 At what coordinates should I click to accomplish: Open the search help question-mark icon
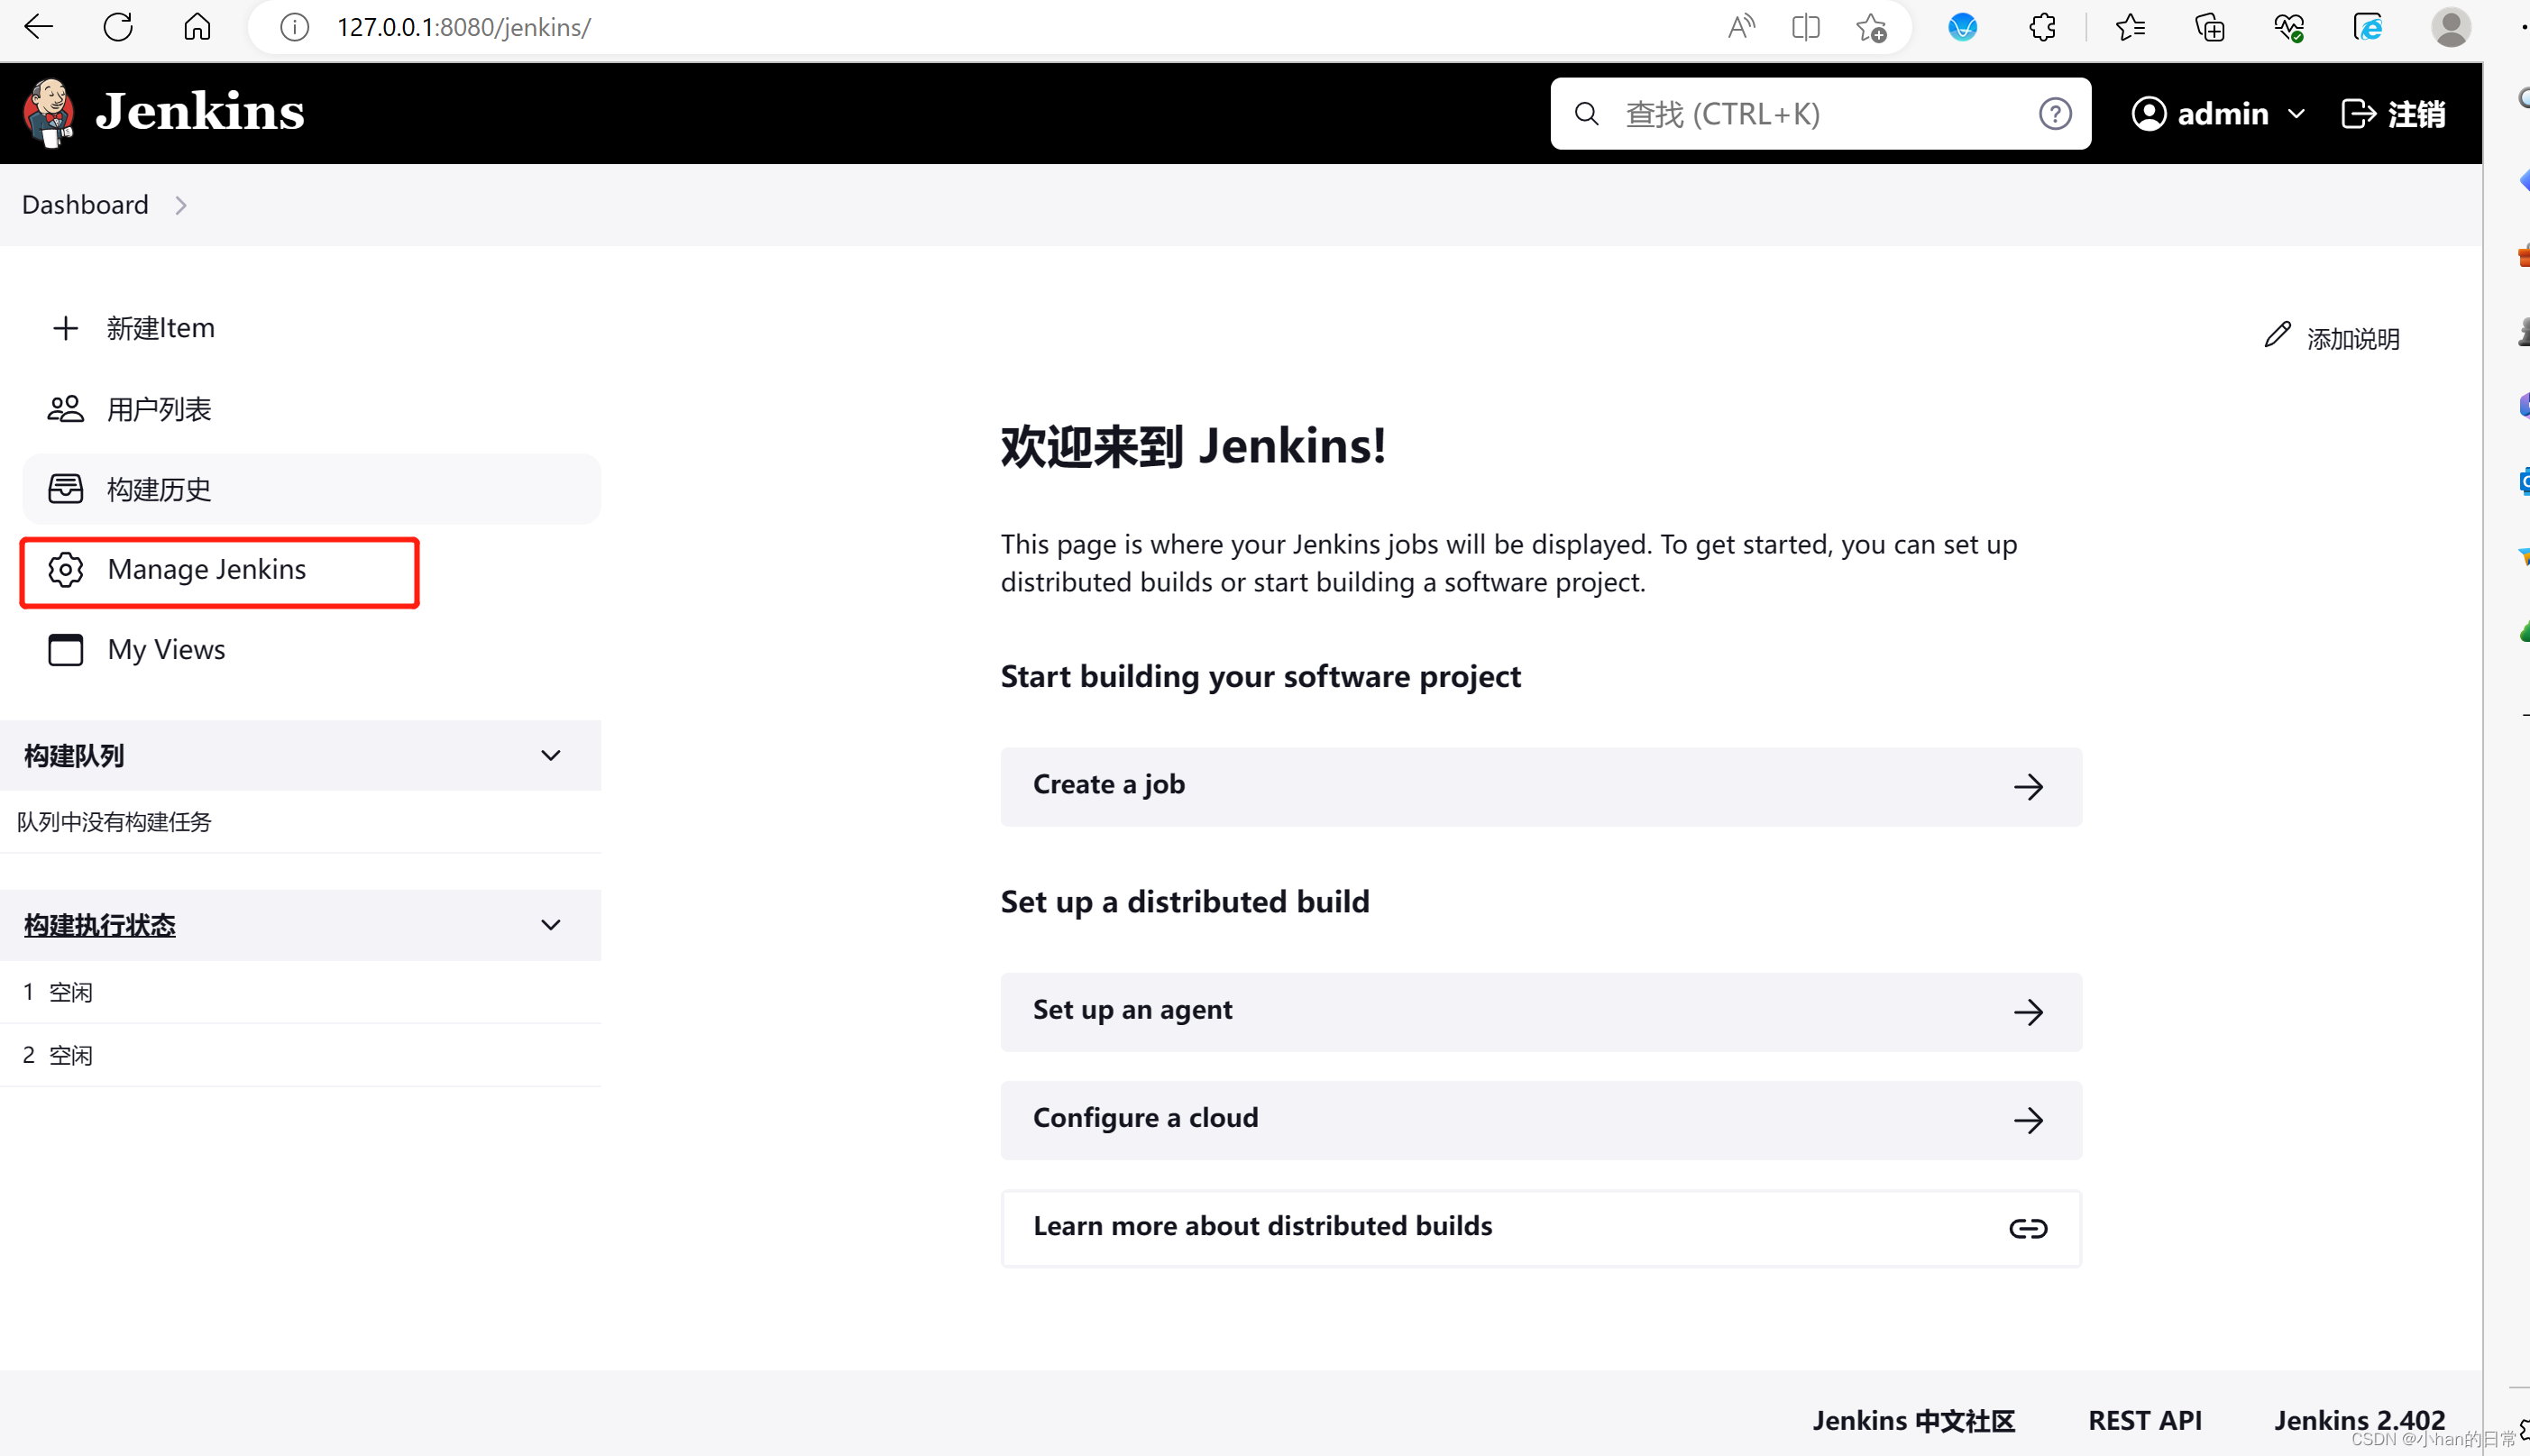click(x=2055, y=114)
